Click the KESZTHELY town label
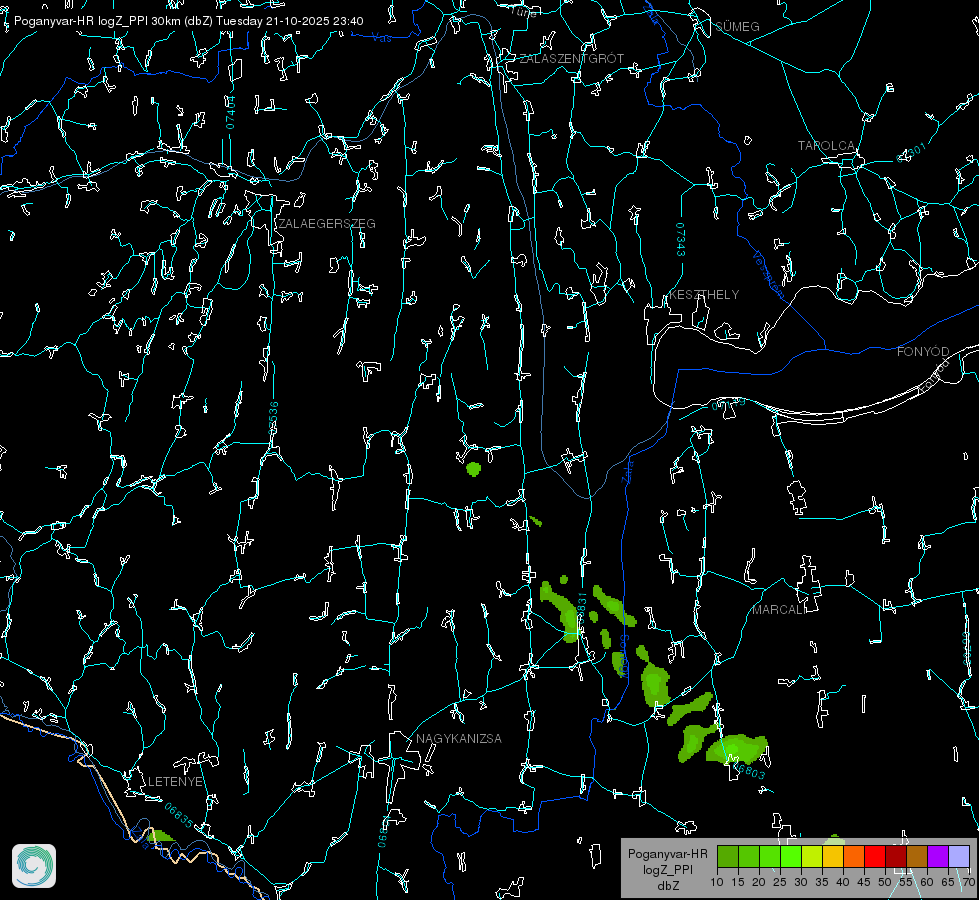This screenshot has height=900, width=979. 704,295
